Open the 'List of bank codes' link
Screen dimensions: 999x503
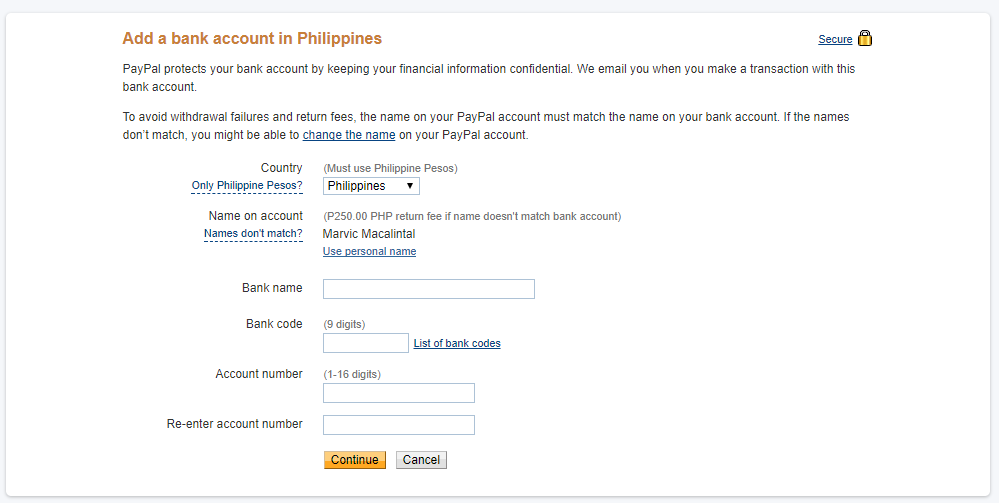click(457, 343)
